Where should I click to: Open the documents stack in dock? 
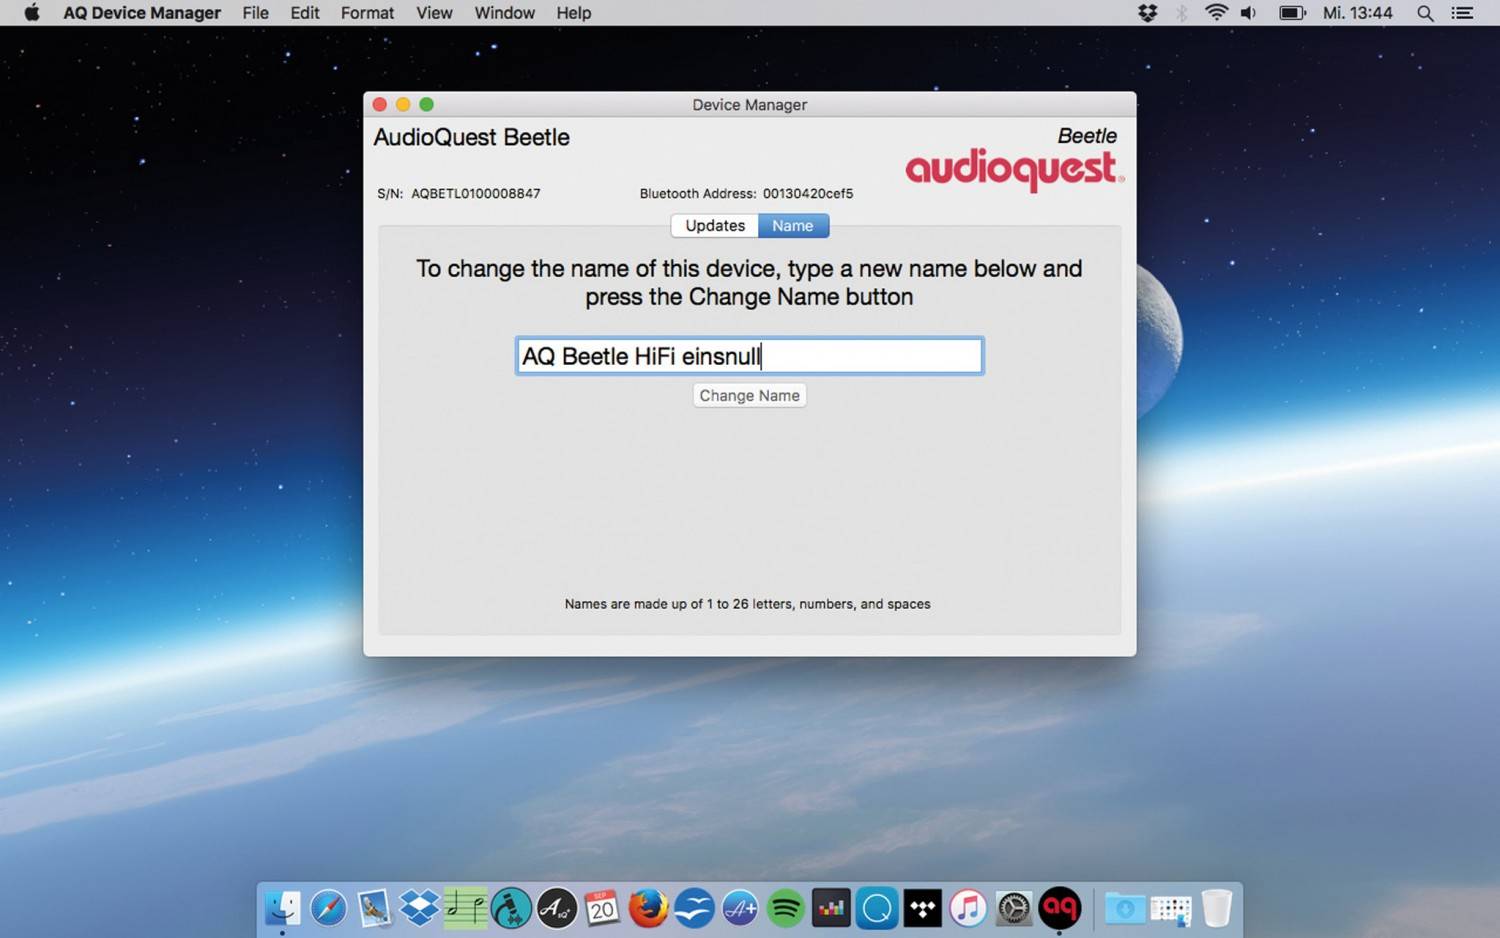click(x=1171, y=908)
